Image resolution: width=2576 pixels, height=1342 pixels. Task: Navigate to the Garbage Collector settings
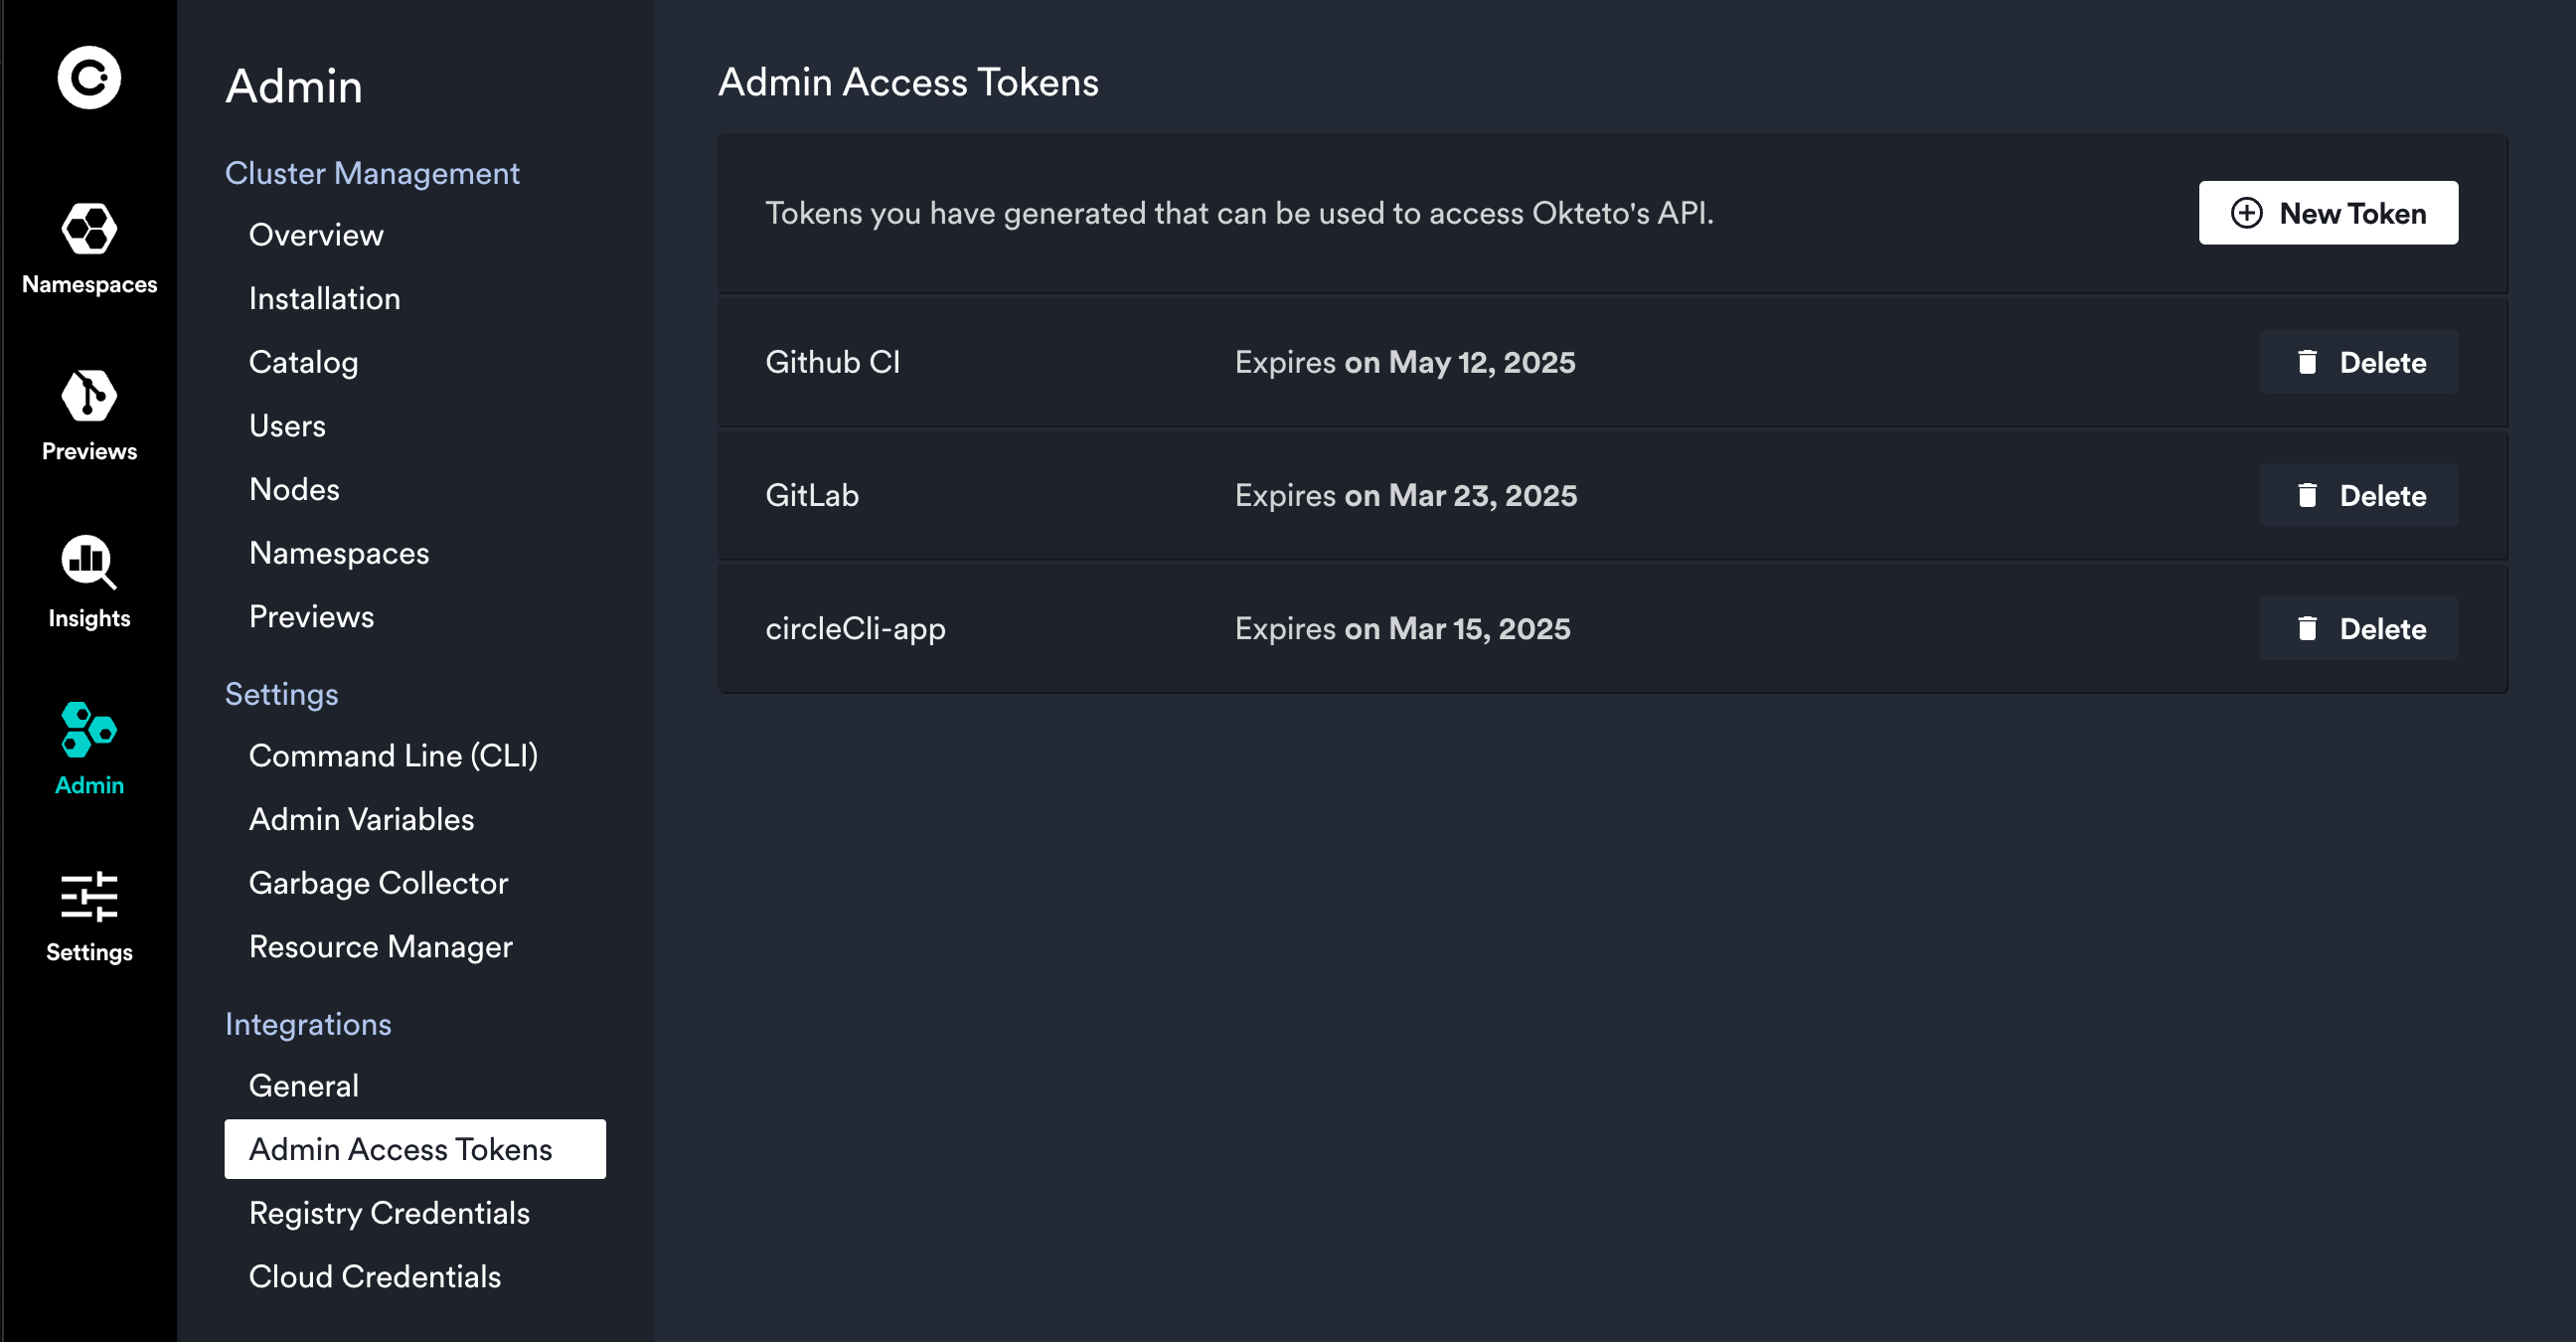tap(378, 883)
